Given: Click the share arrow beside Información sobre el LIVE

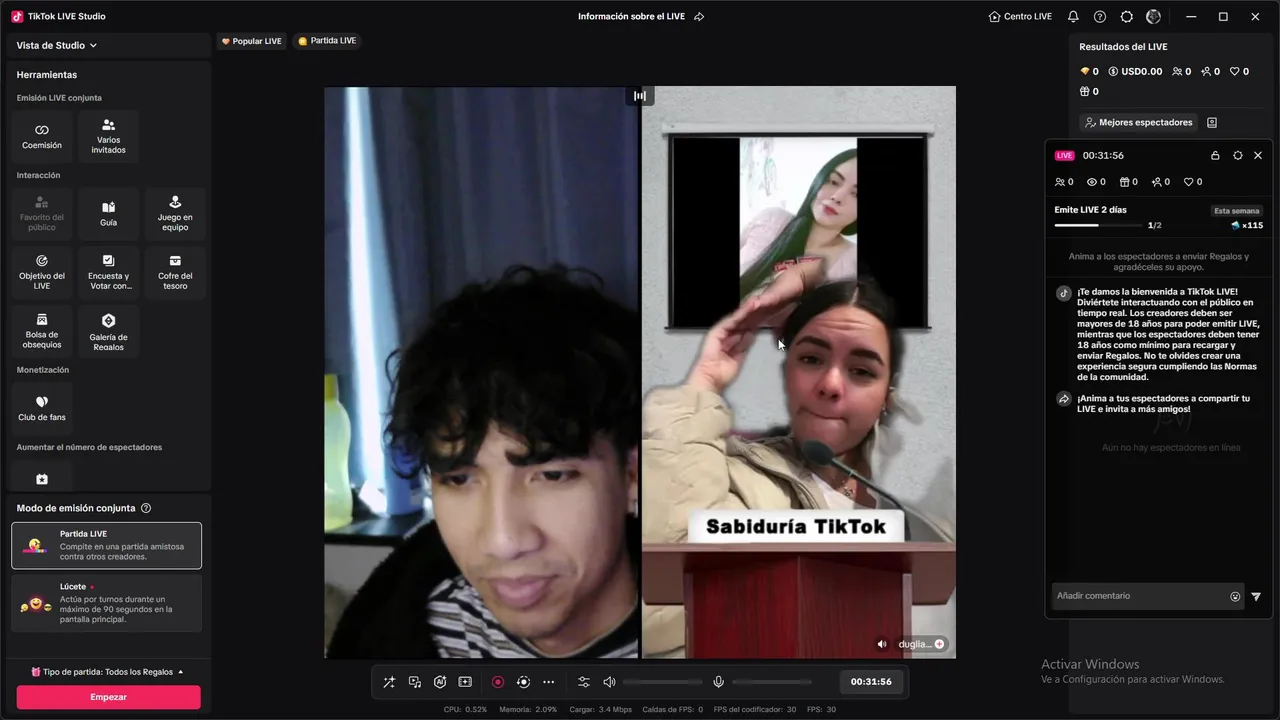Looking at the screenshot, I should [x=699, y=17].
